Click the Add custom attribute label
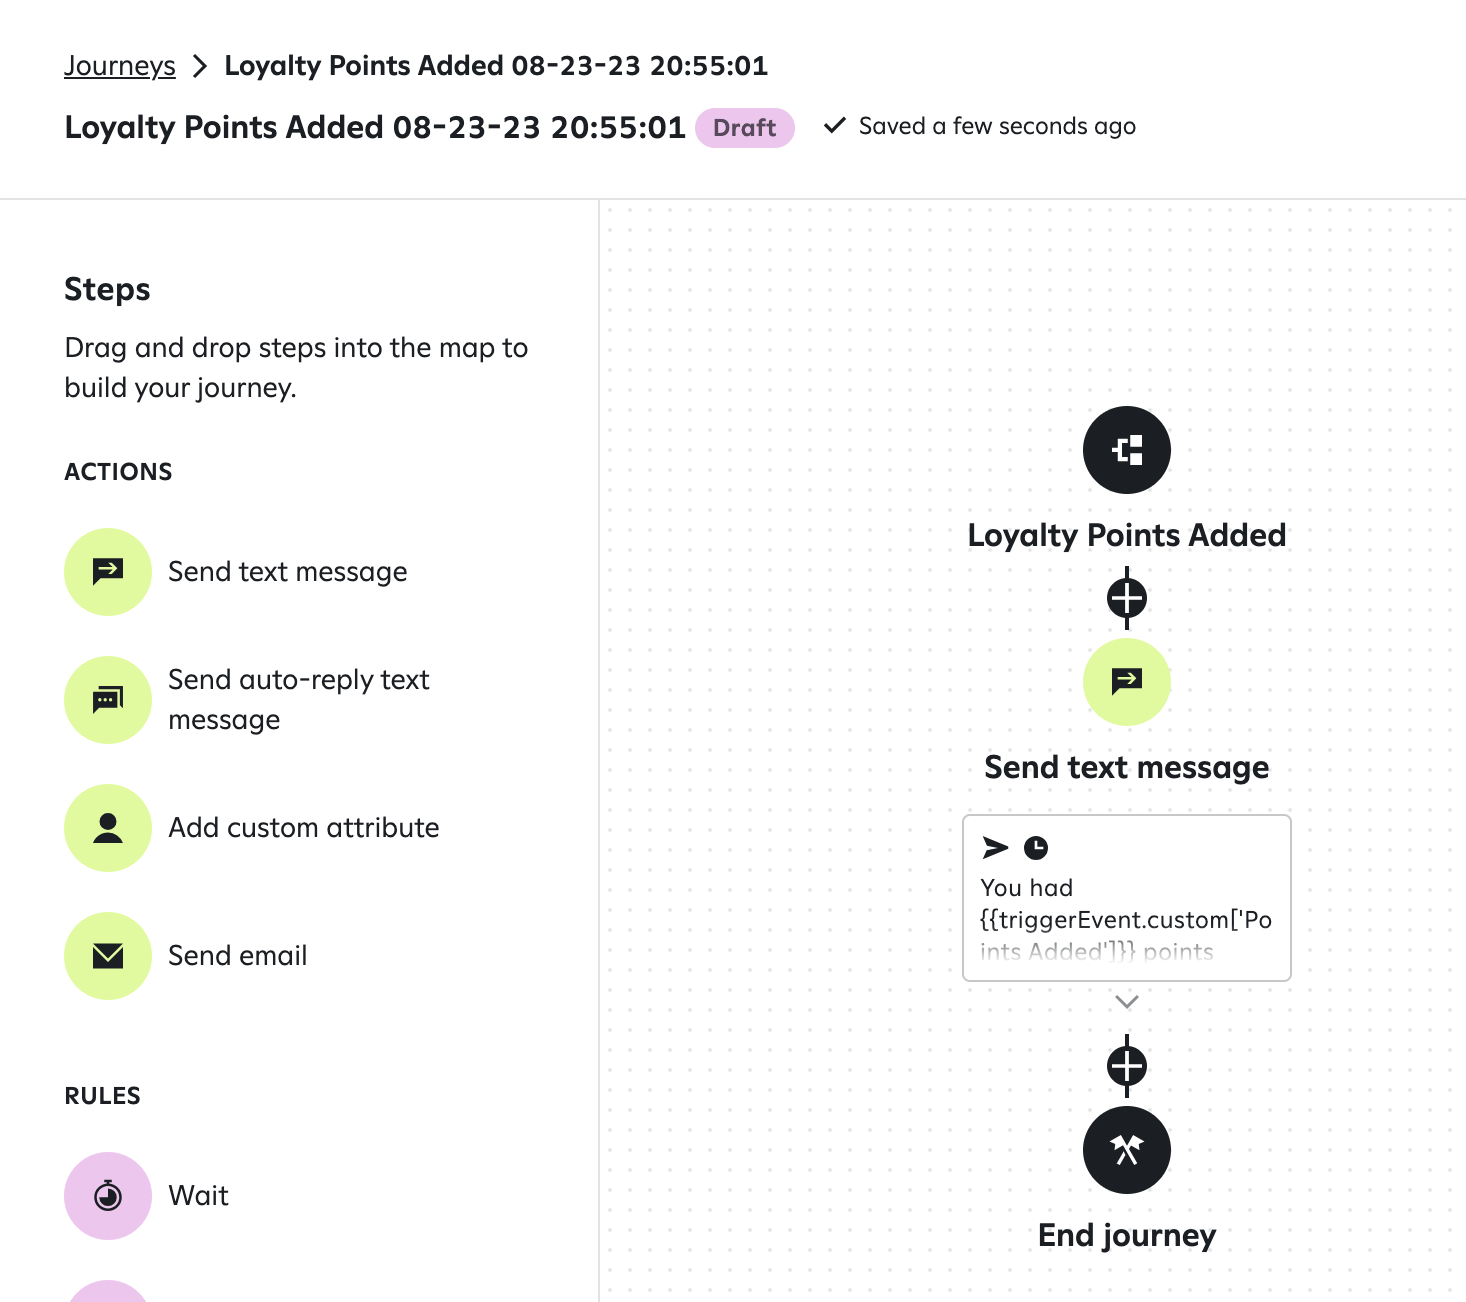This screenshot has width=1466, height=1302. pyautogui.click(x=304, y=828)
